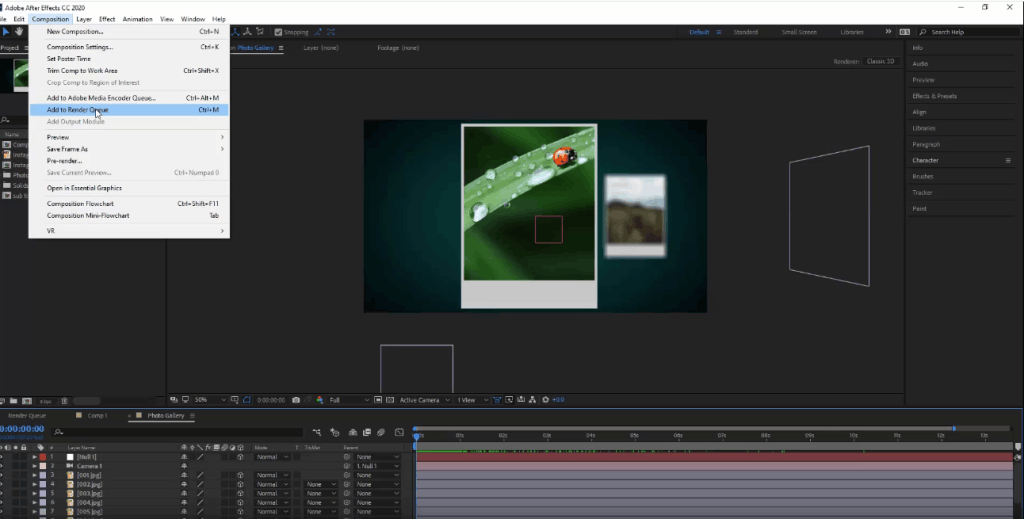Click the workspace overflow chevrons
This screenshot has height=519, width=1024.
pyautogui.click(x=888, y=31)
